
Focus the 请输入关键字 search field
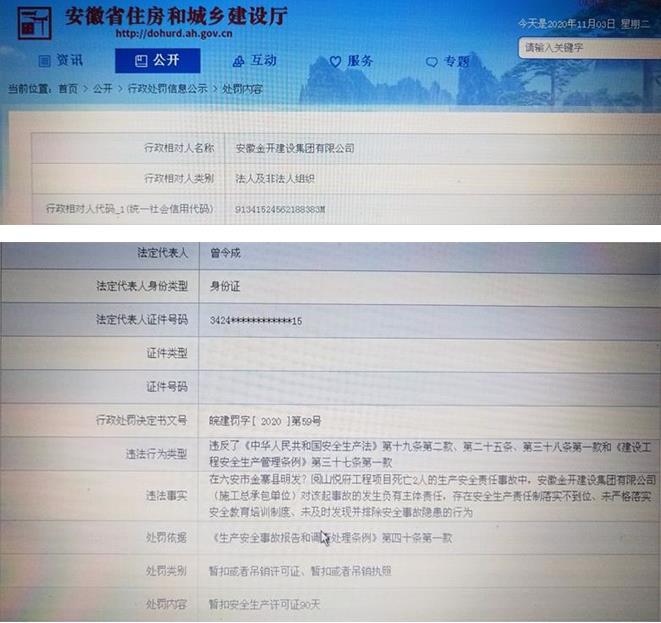pos(589,48)
